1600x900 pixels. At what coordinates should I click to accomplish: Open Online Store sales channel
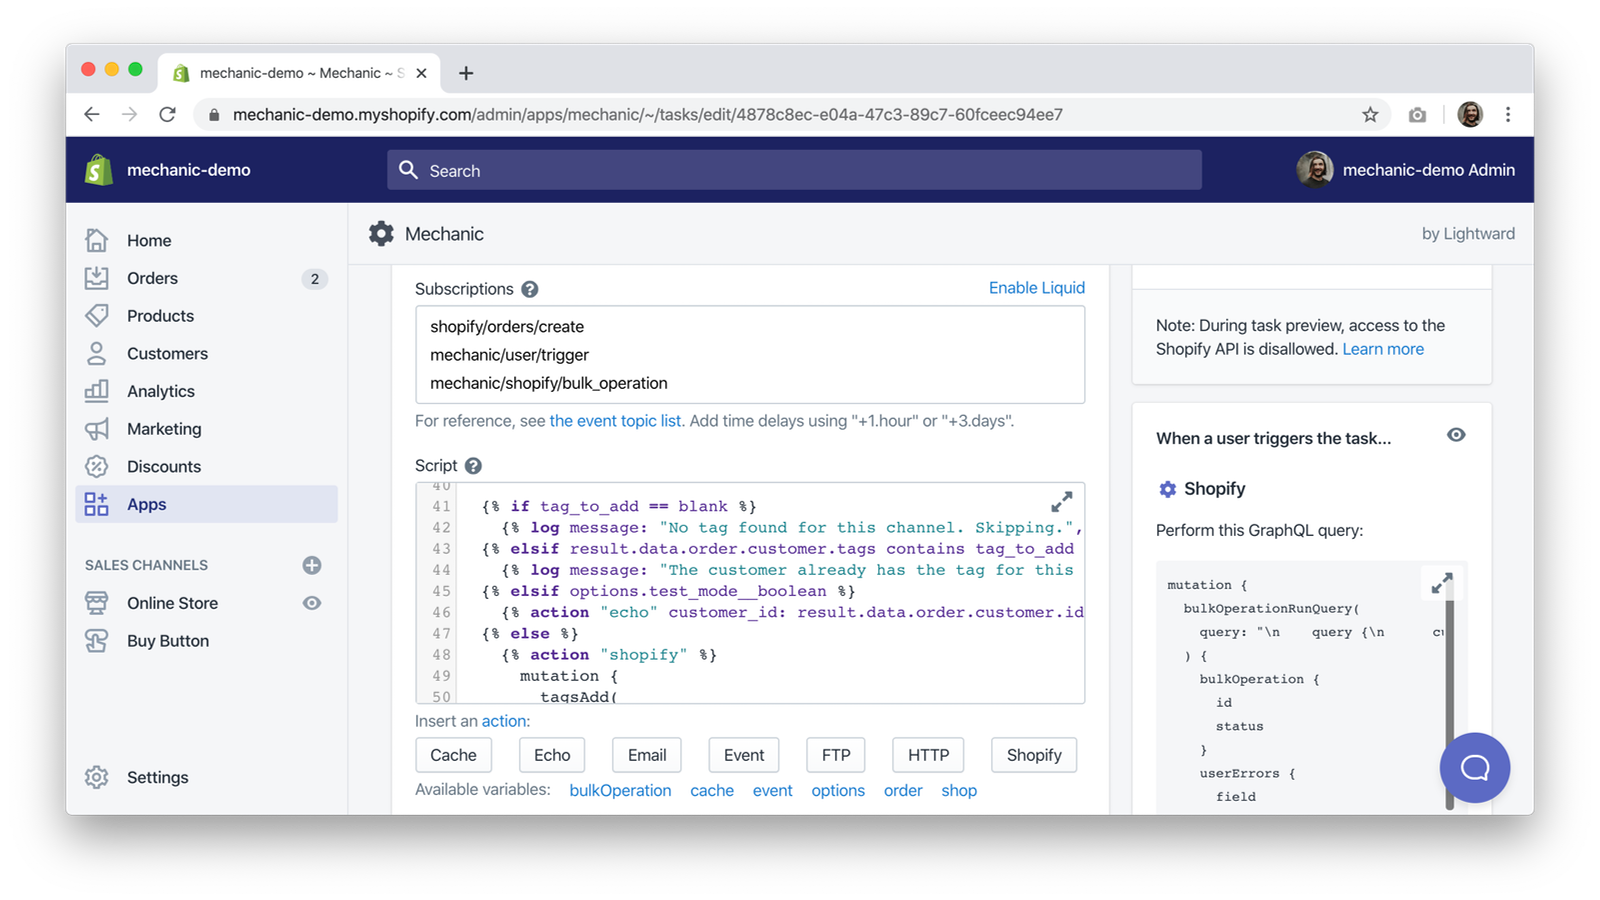(x=172, y=603)
